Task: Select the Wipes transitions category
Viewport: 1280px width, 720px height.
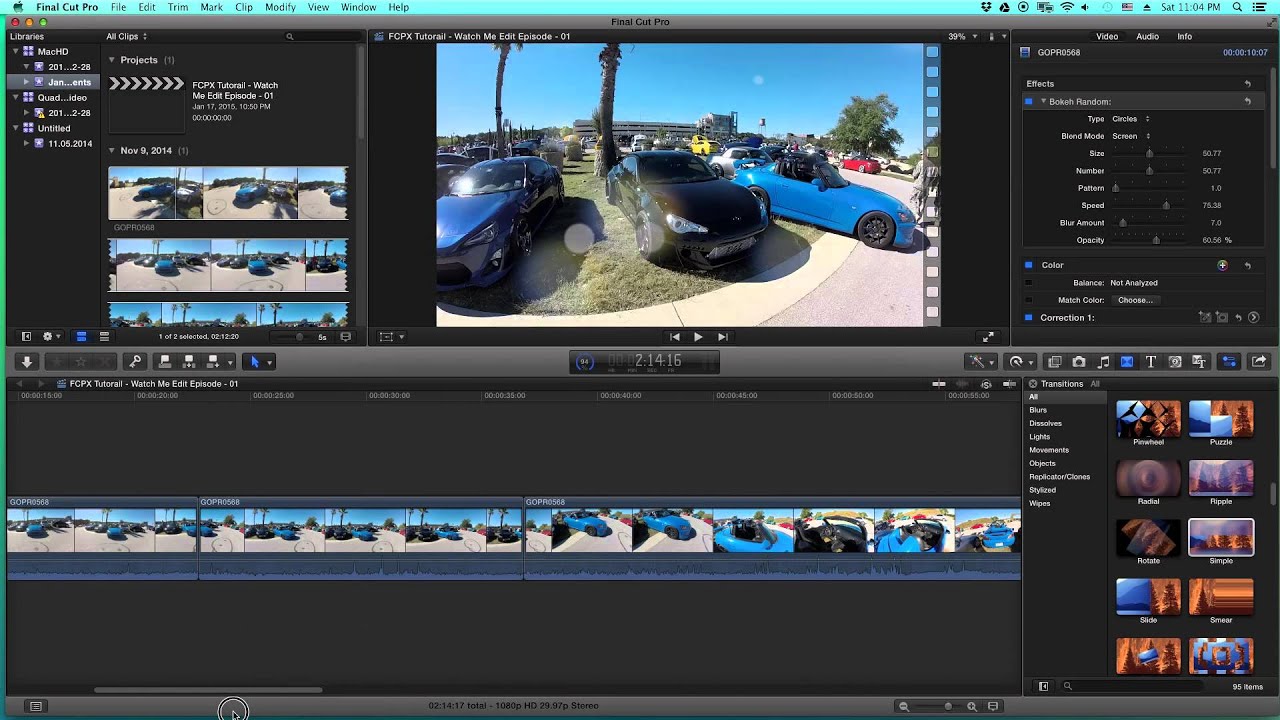Action: coord(1039,503)
